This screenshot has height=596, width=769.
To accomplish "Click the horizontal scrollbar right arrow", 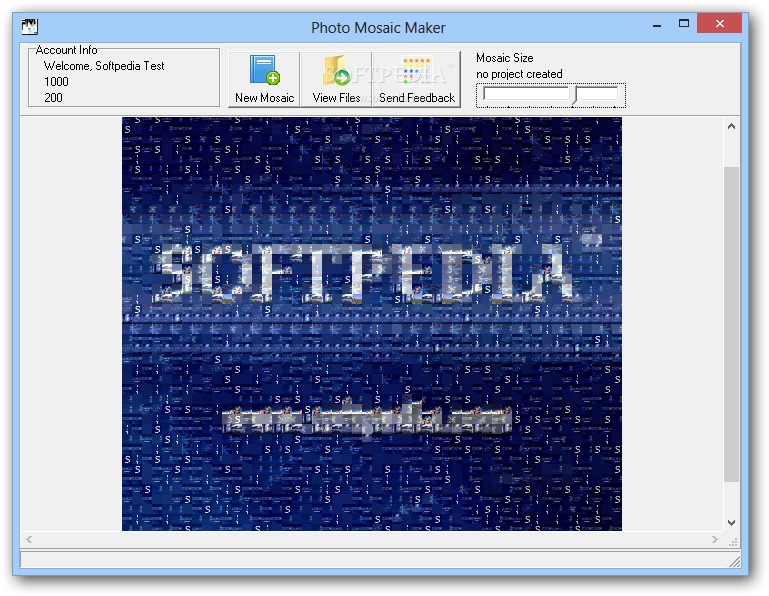I will point(715,540).
